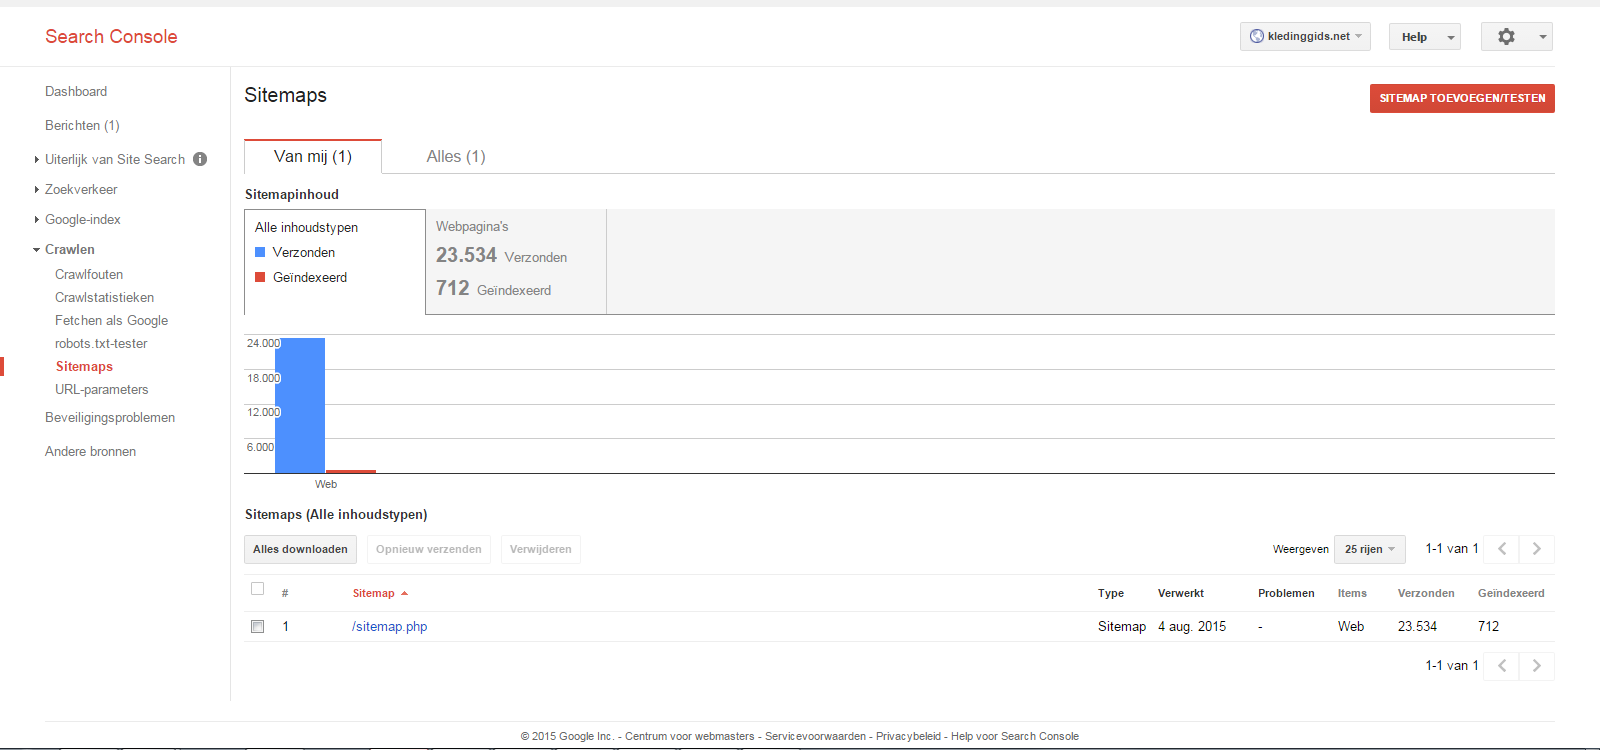This screenshot has height=750, width=1600.
Task: Open Dashboard in the sidebar
Action: click(76, 91)
